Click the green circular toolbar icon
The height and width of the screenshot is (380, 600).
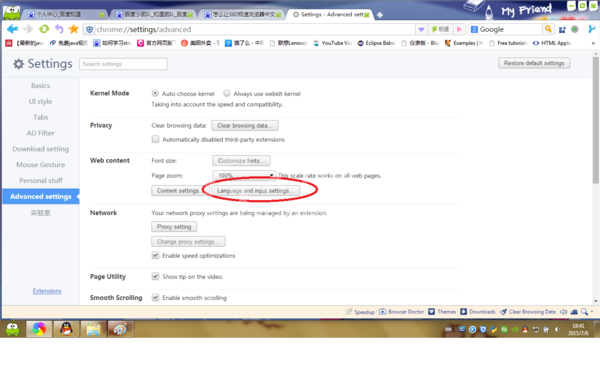[x=574, y=29]
